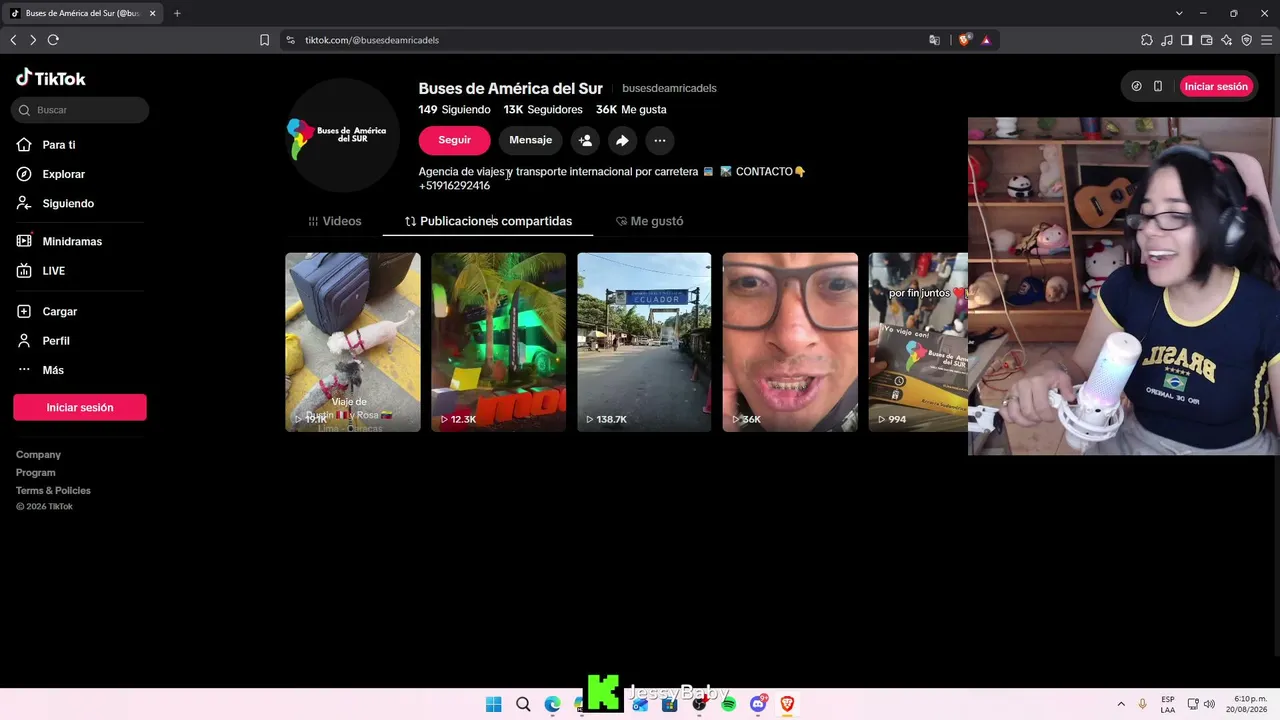Launch Spotify from the taskbar
Screen dimensions: 1280x720
click(728, 704)
